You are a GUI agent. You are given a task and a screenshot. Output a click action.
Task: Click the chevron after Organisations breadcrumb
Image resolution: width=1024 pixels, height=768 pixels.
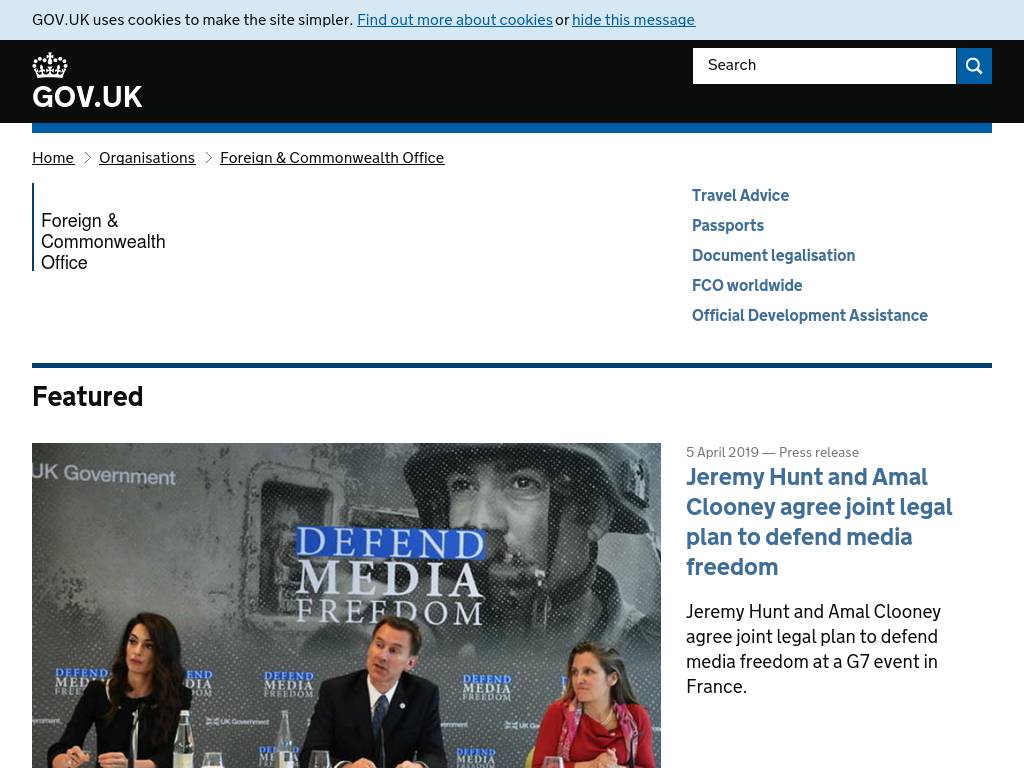click(x=208, y=158)
